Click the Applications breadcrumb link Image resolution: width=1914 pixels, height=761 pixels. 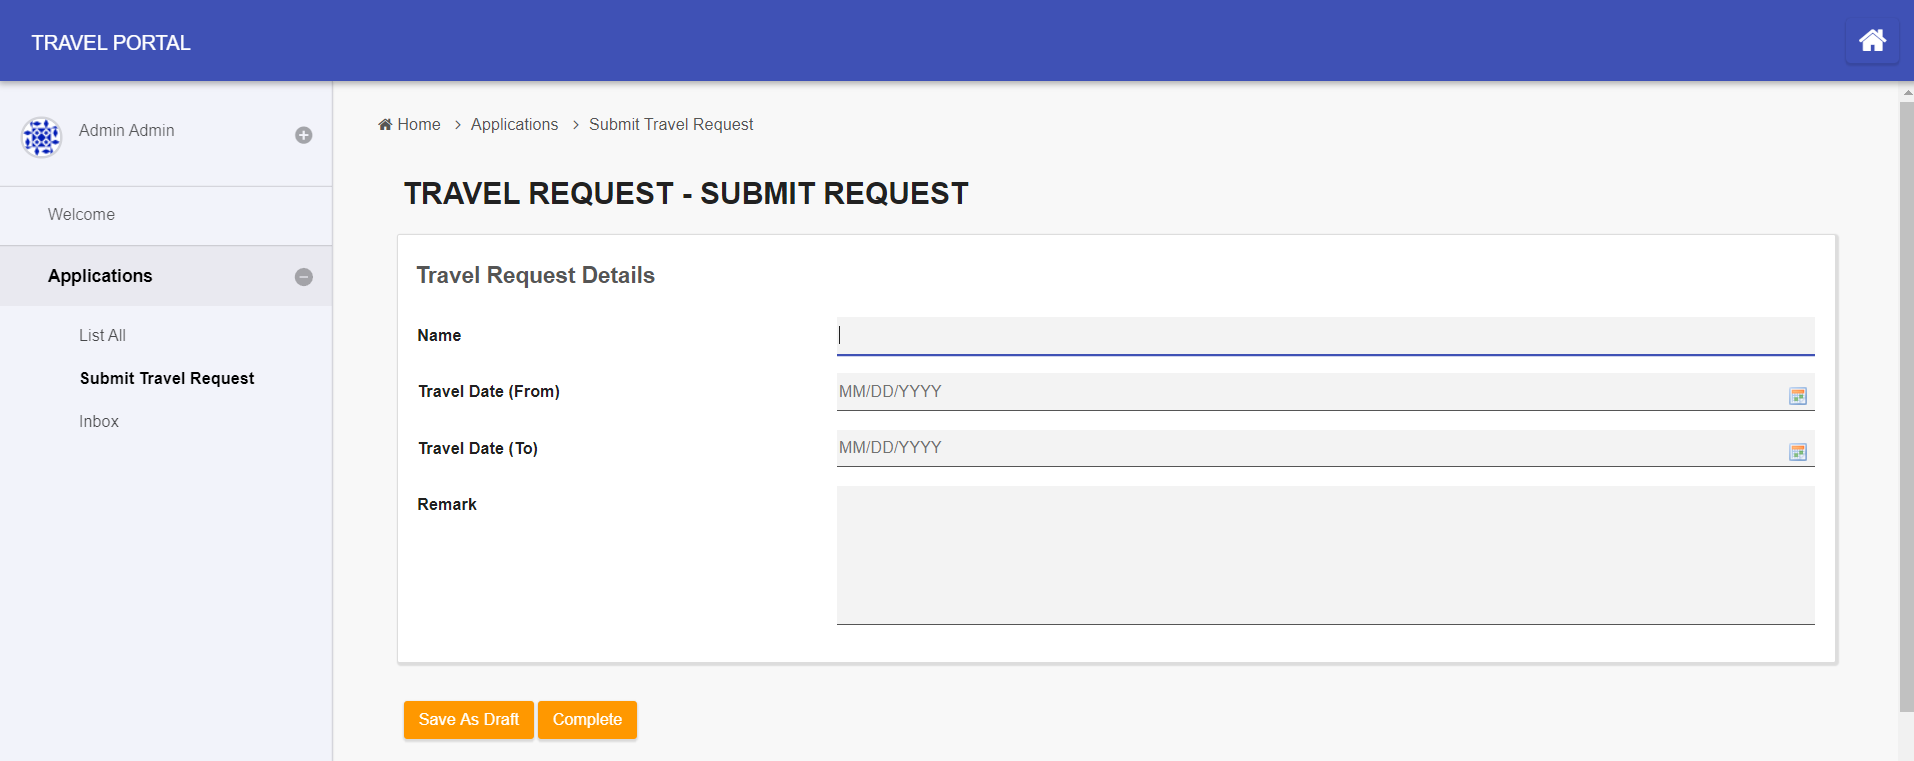(514, 125)
